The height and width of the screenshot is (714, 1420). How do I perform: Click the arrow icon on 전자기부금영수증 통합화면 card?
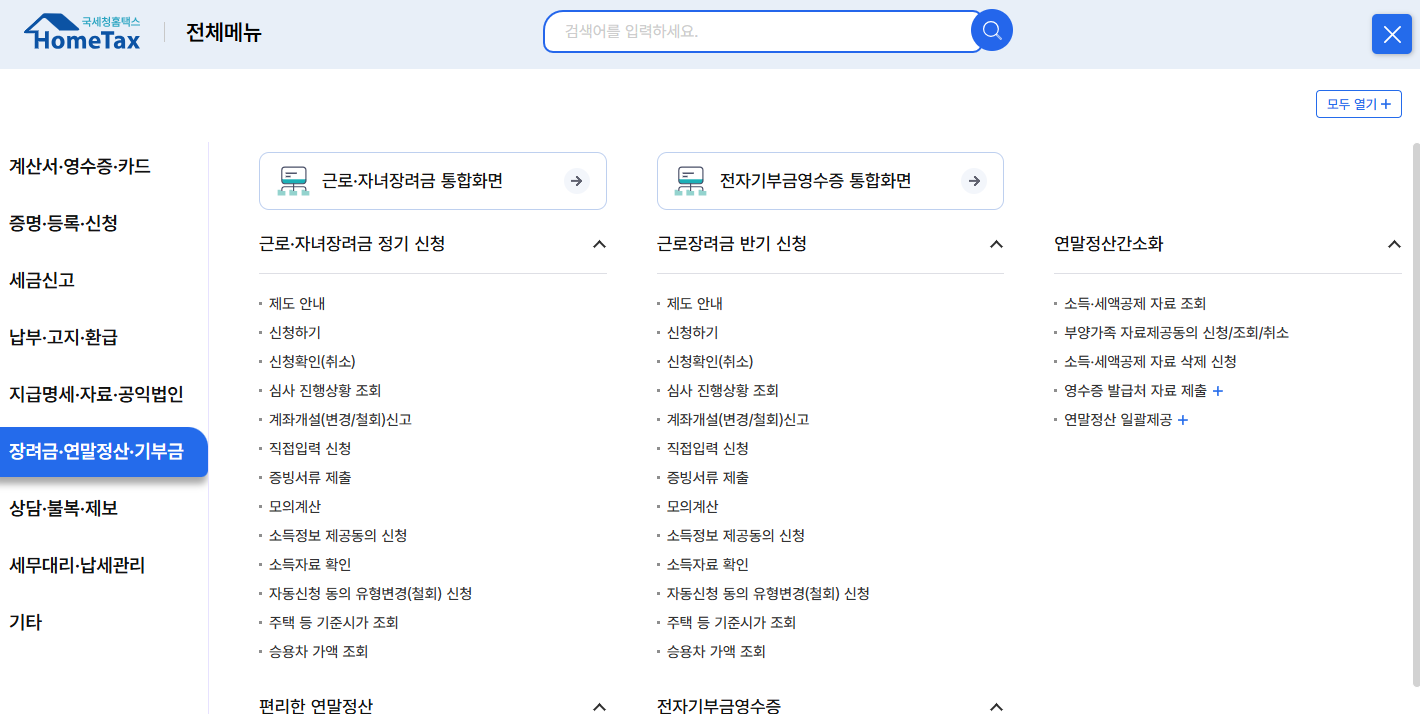tap(973, 180)
